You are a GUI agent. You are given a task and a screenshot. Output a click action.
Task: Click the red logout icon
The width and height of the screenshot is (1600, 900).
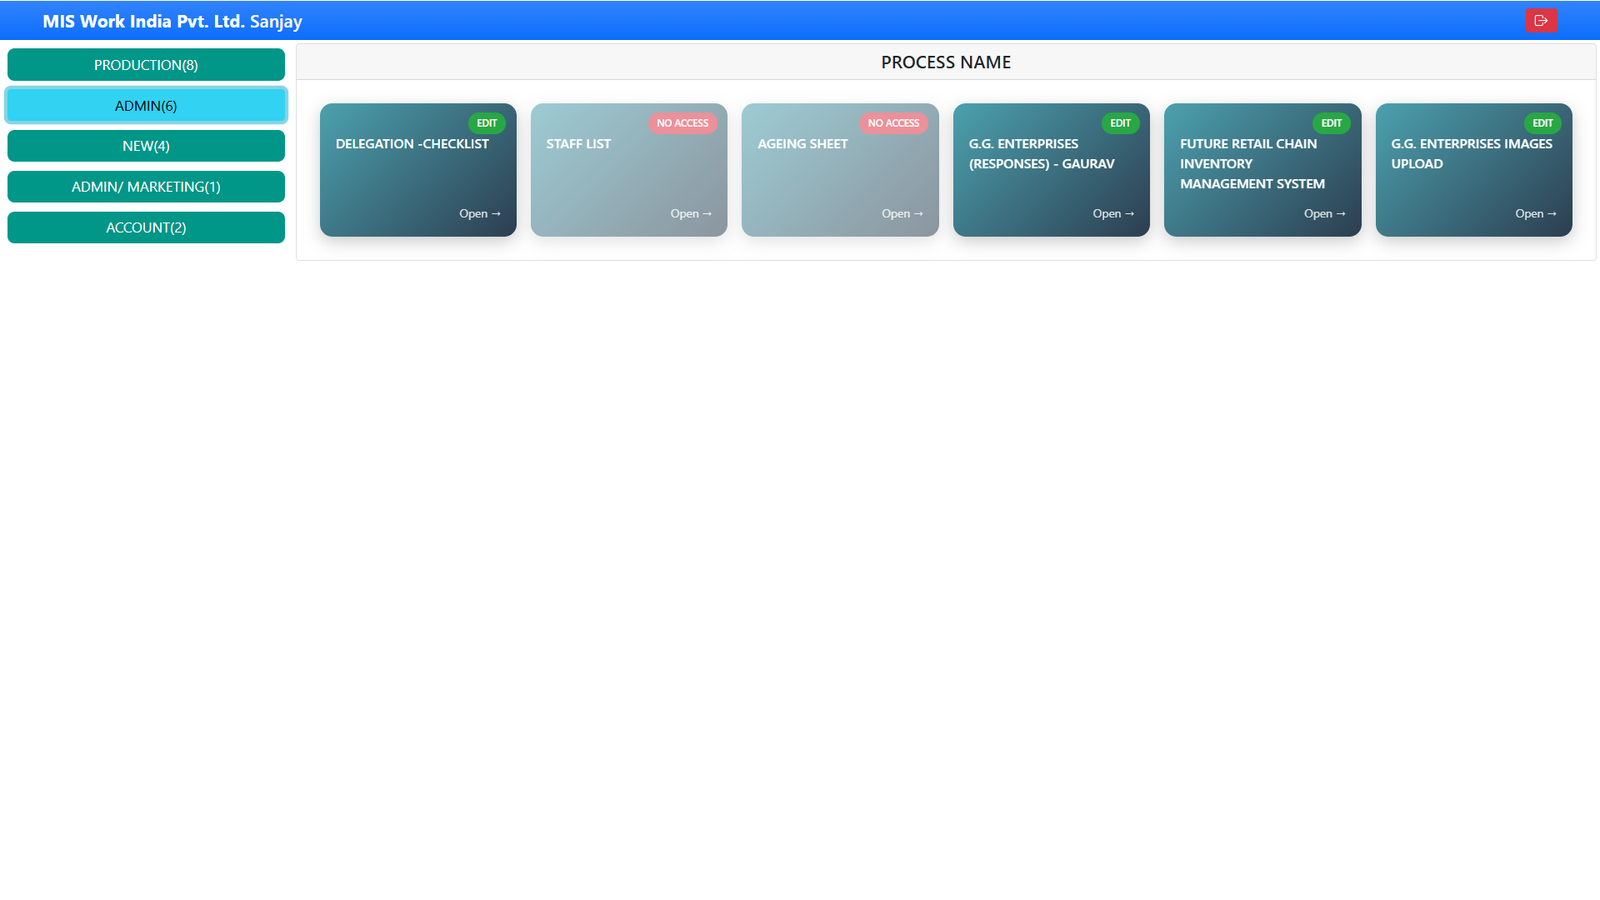(1540, 20)
